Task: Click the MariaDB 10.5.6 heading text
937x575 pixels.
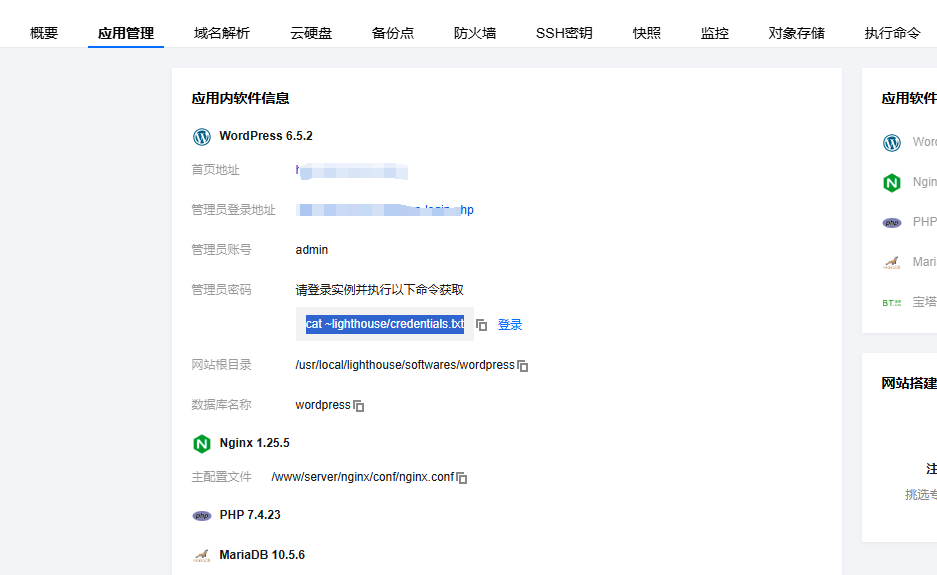Action: pyautogui.click(x=262, y=555)
